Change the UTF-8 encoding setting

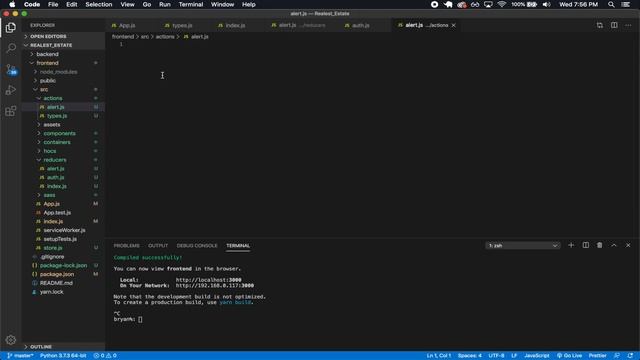pyautogui.click(x=496, y=356)
